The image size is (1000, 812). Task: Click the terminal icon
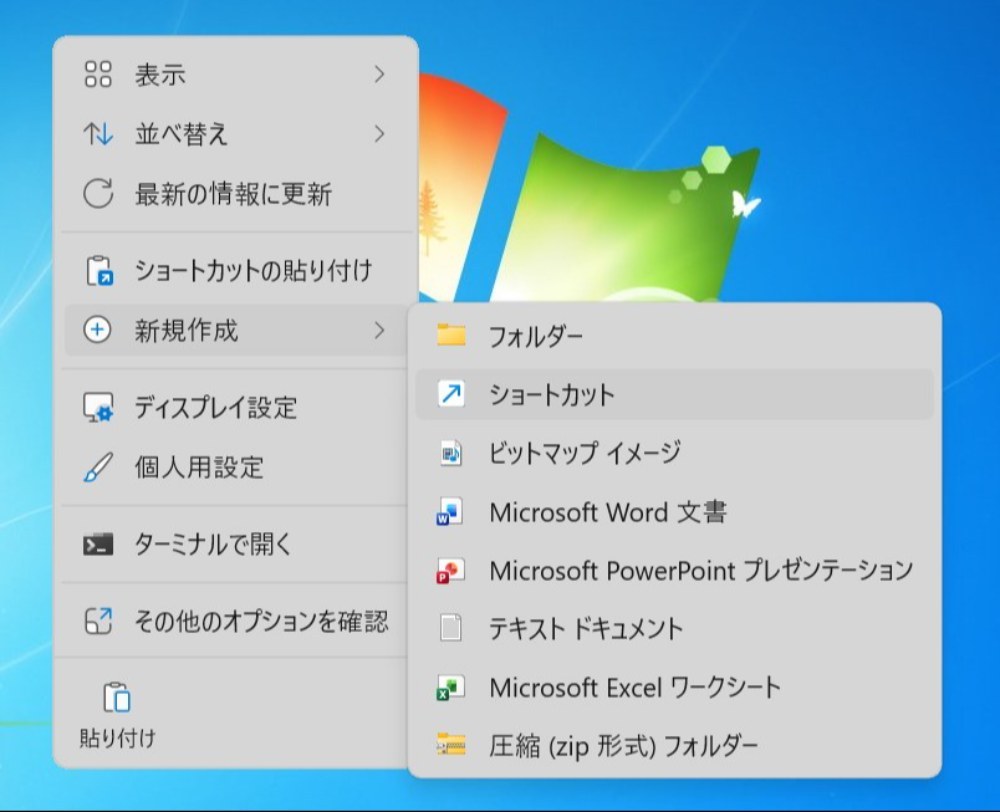point(98,544)
